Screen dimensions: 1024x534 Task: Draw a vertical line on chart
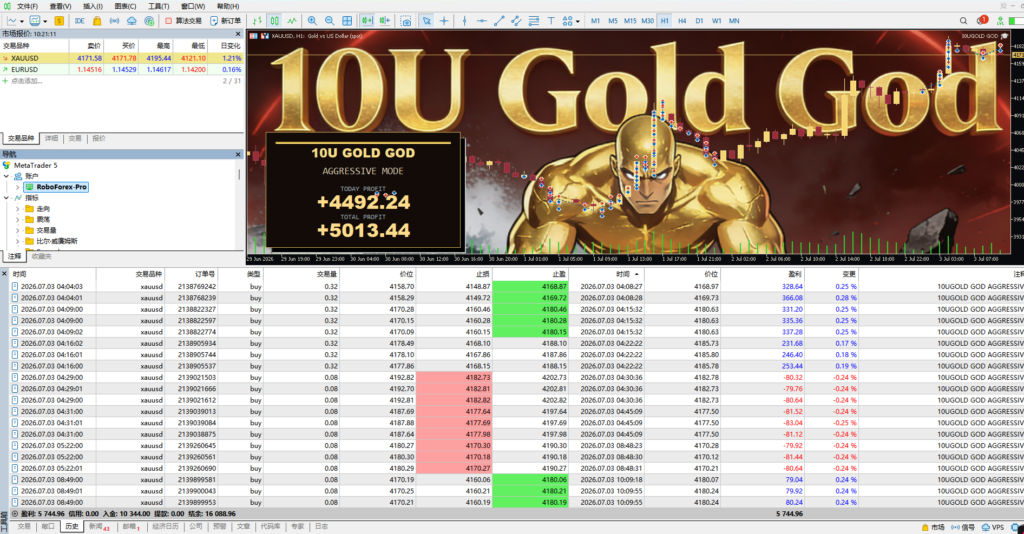tap(464, 21)
